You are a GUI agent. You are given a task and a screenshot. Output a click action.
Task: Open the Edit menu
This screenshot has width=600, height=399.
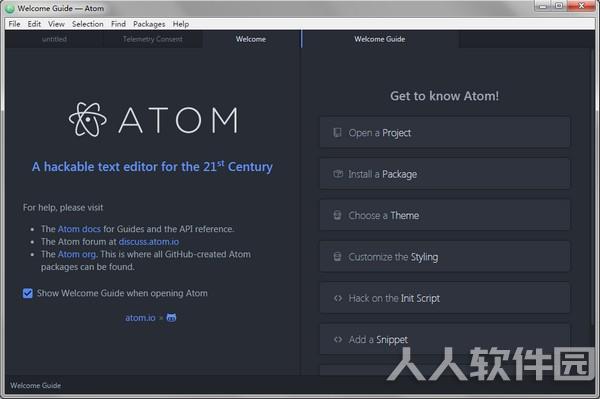pos(34,24)
